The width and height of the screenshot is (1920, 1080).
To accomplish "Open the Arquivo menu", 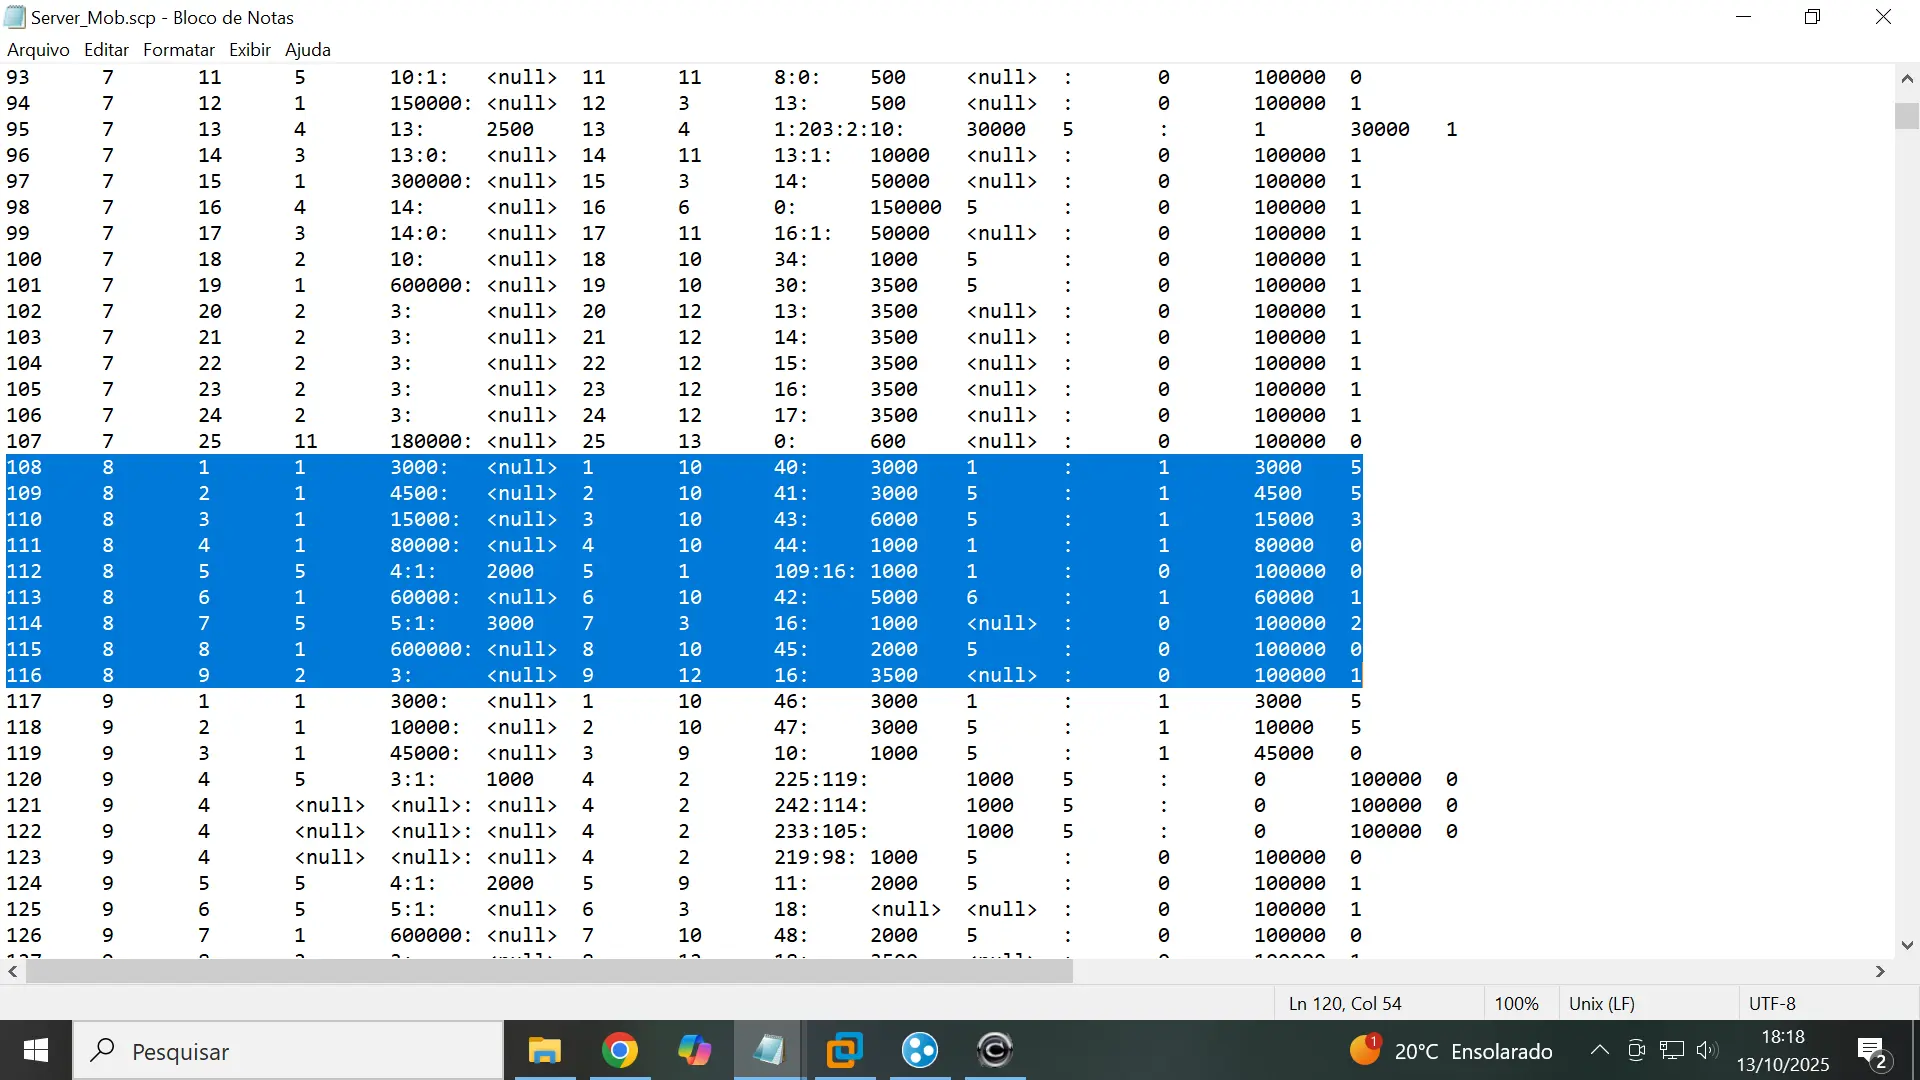I will point(38,49).
